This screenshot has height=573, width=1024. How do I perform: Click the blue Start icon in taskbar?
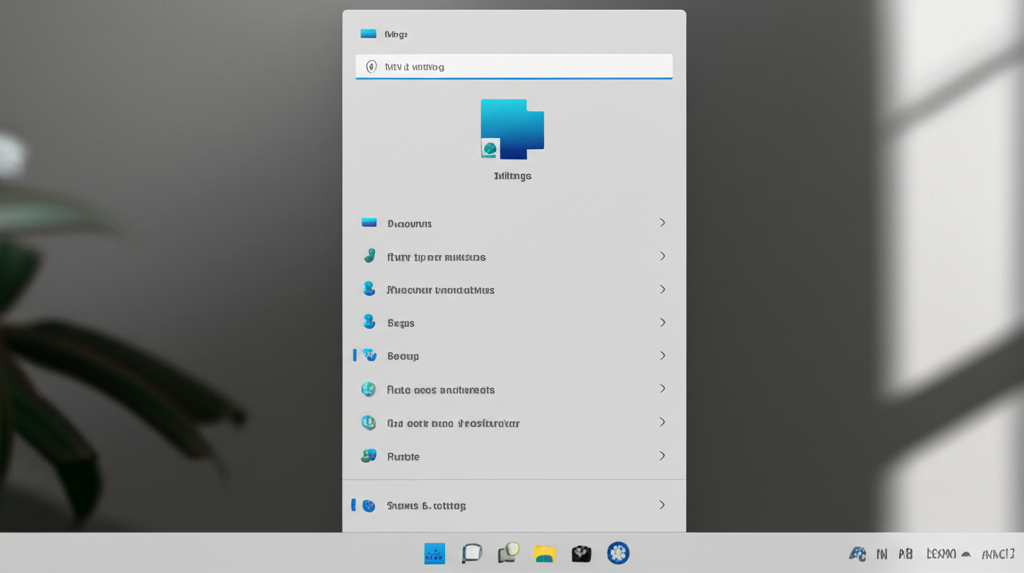coord(434,553)
